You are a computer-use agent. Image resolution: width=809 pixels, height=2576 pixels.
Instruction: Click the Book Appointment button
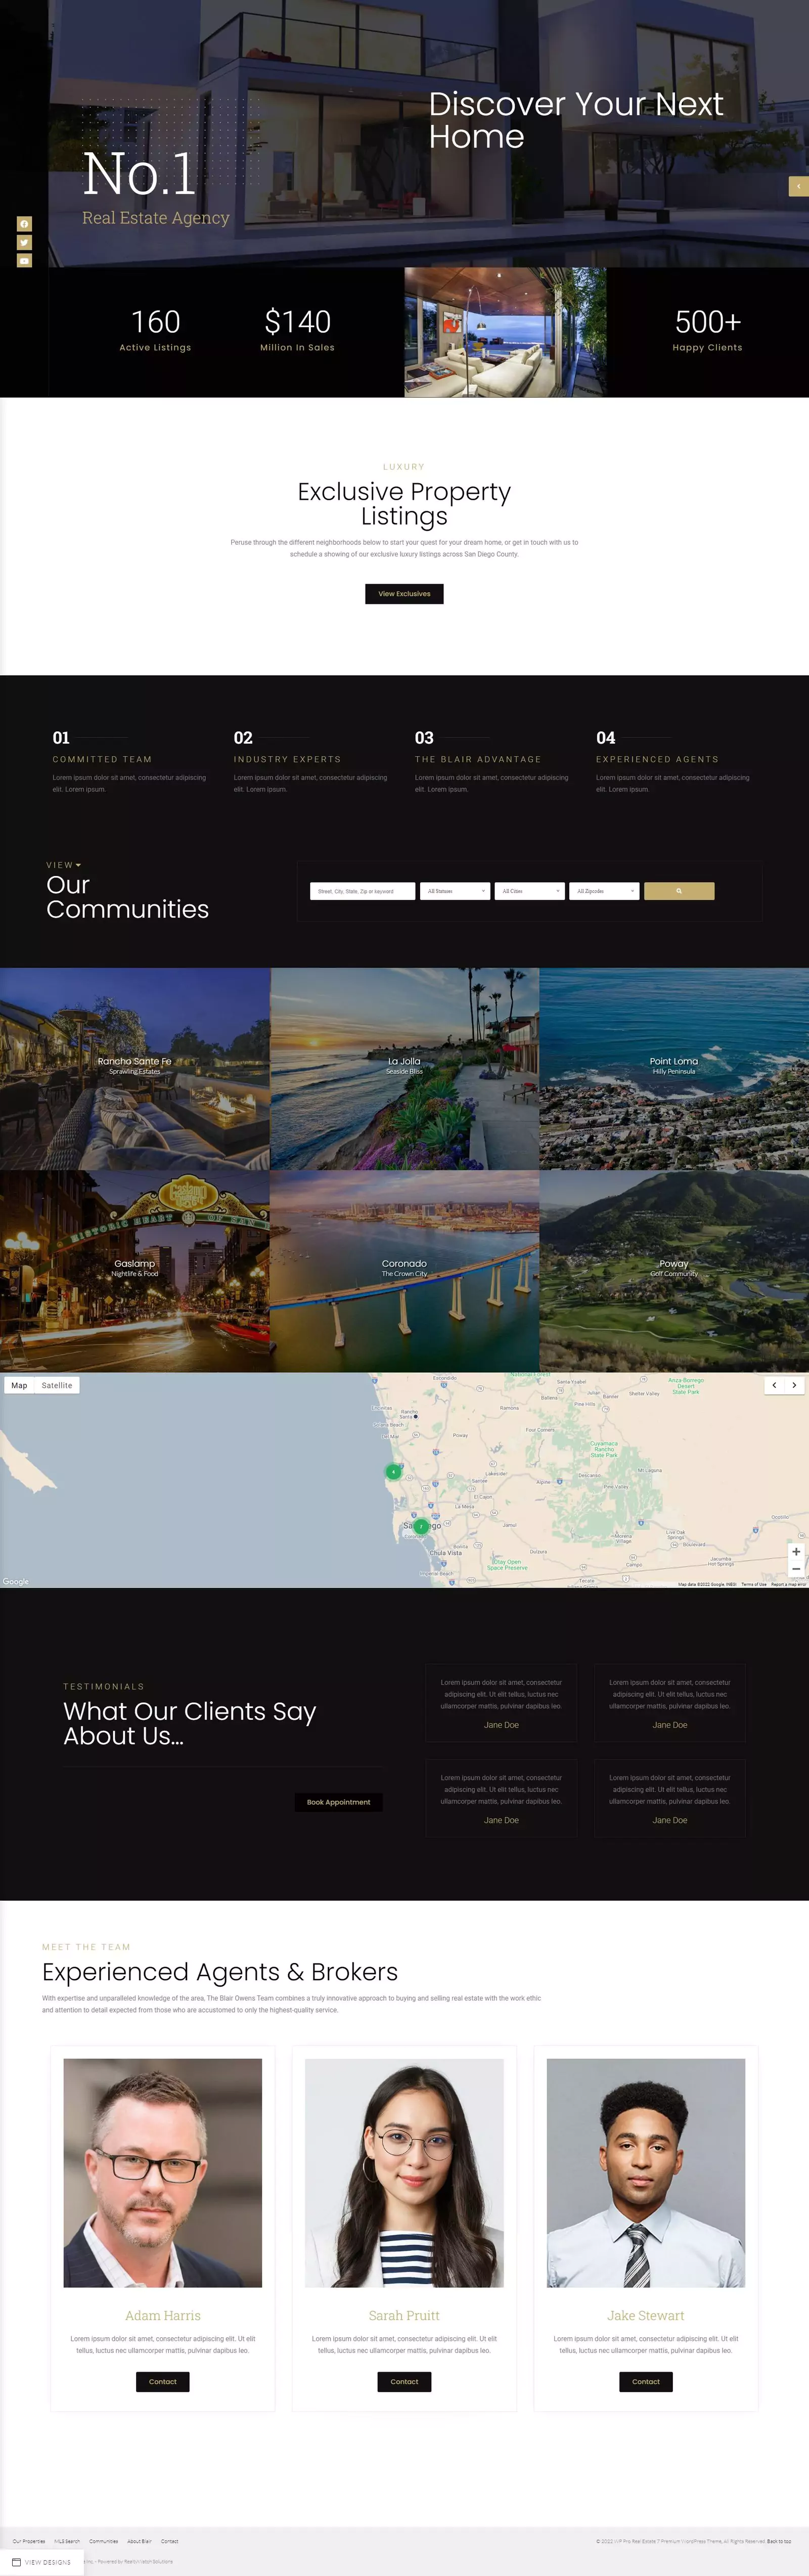click(x=338, y=1802)
